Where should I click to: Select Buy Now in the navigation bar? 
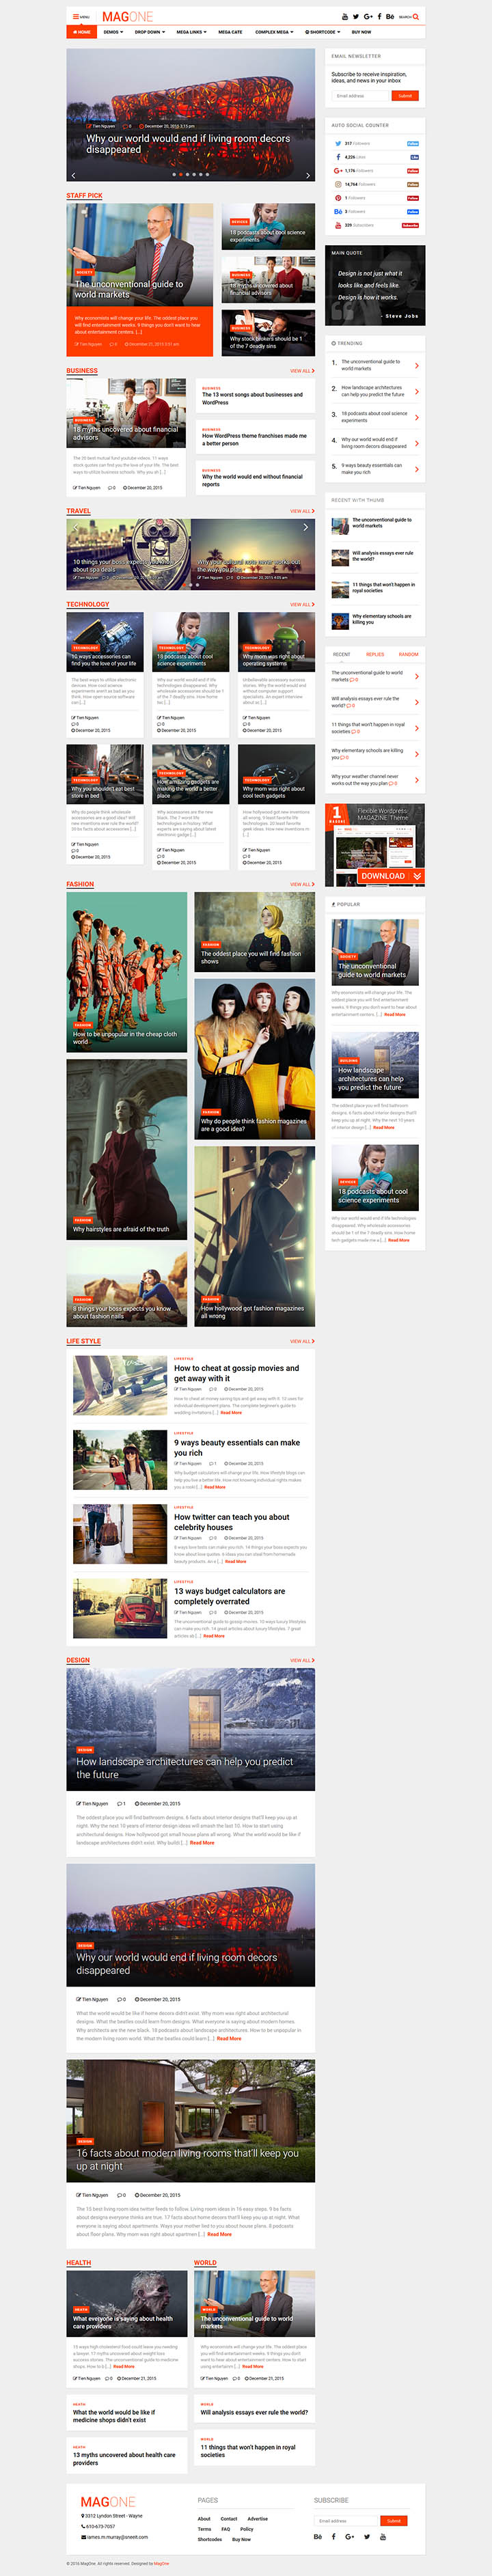(x=361, y=32)
